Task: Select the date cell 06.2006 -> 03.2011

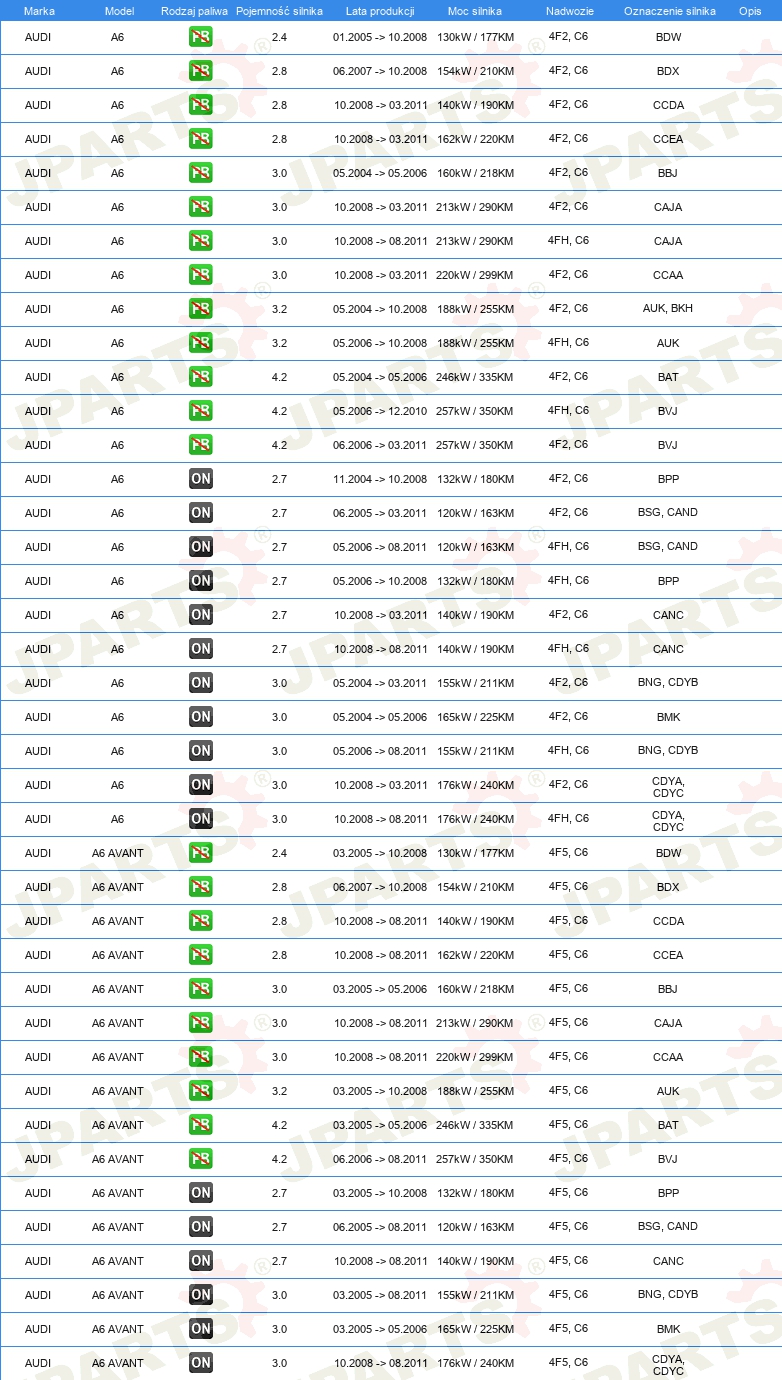Action: coord(380,446)
